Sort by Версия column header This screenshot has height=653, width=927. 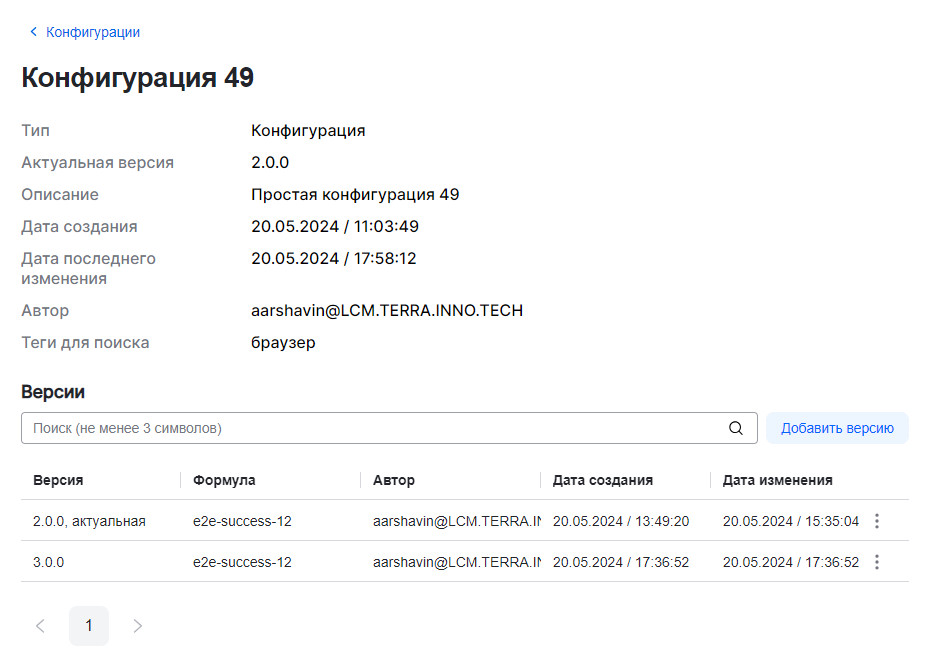(58, 480)
